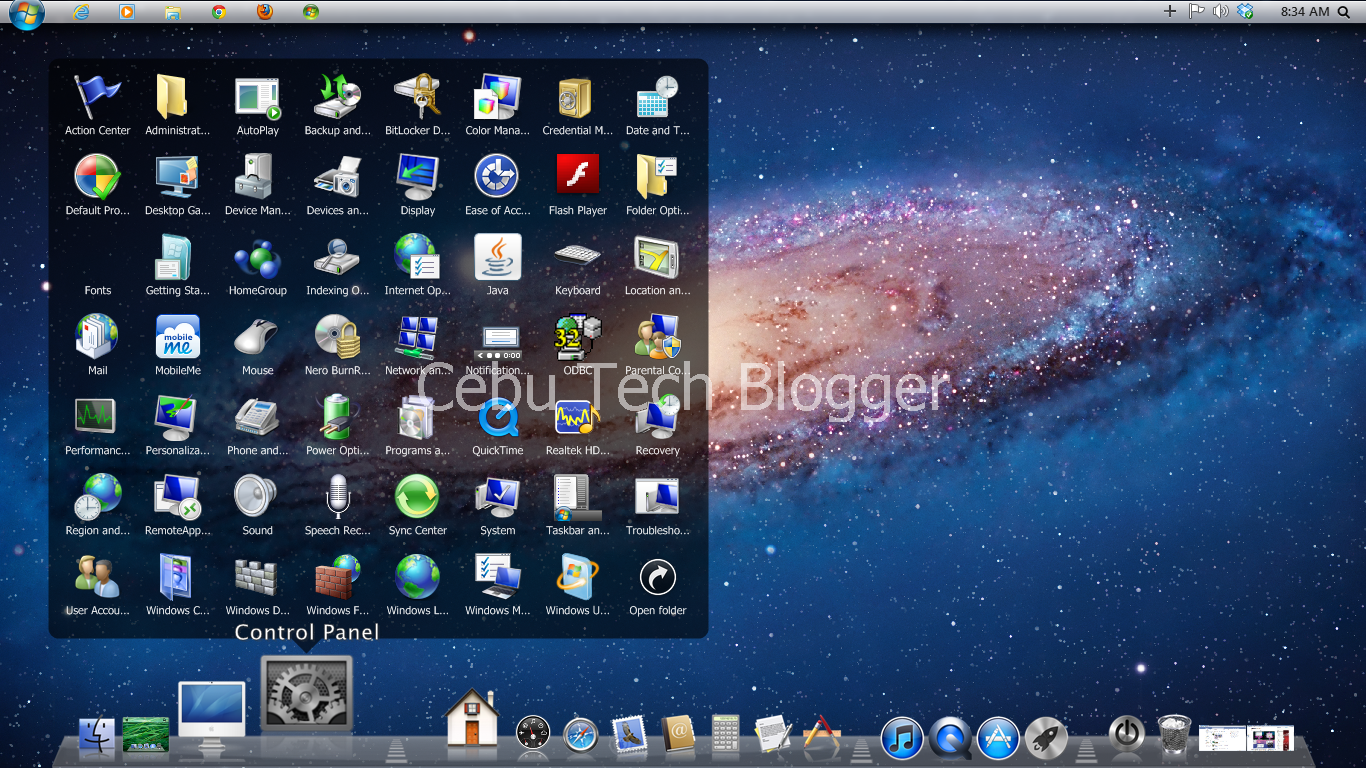The image size is (1366, 768).
Task: Open the AutoPlay settings icon
Action: click(x=258, y=97)
